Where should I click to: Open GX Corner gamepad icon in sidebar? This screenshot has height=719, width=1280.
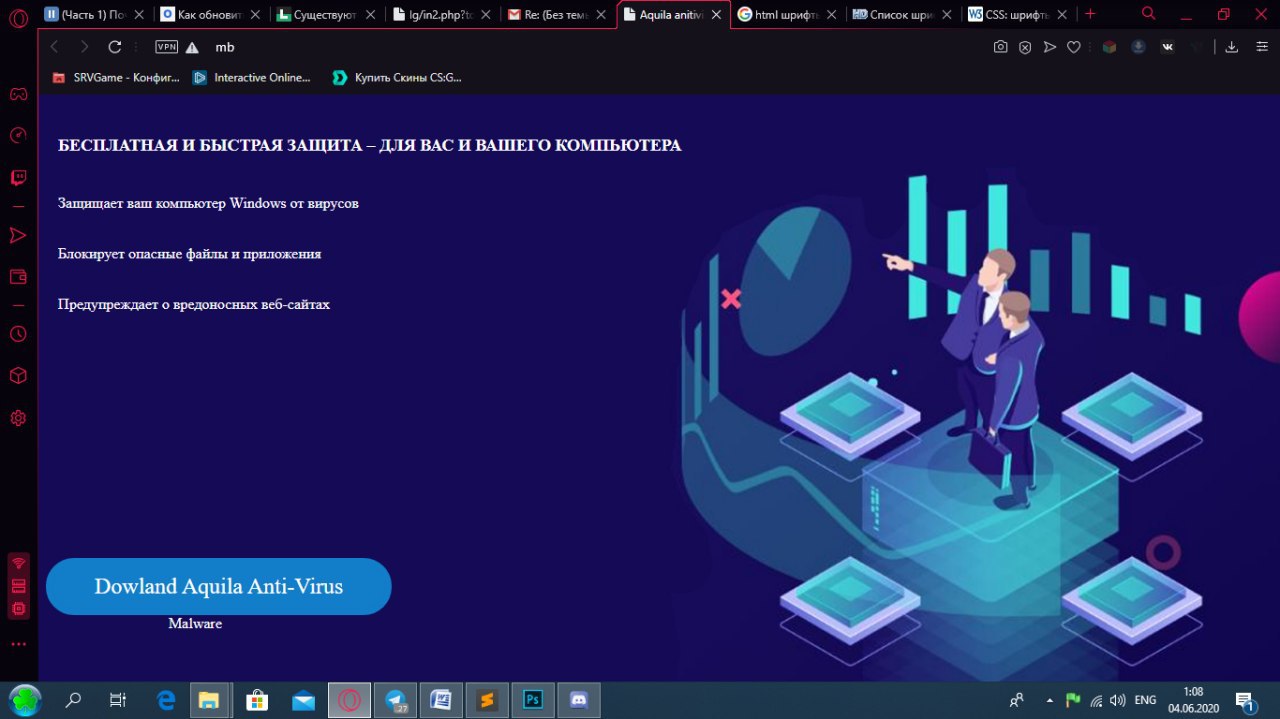[18, 95]
